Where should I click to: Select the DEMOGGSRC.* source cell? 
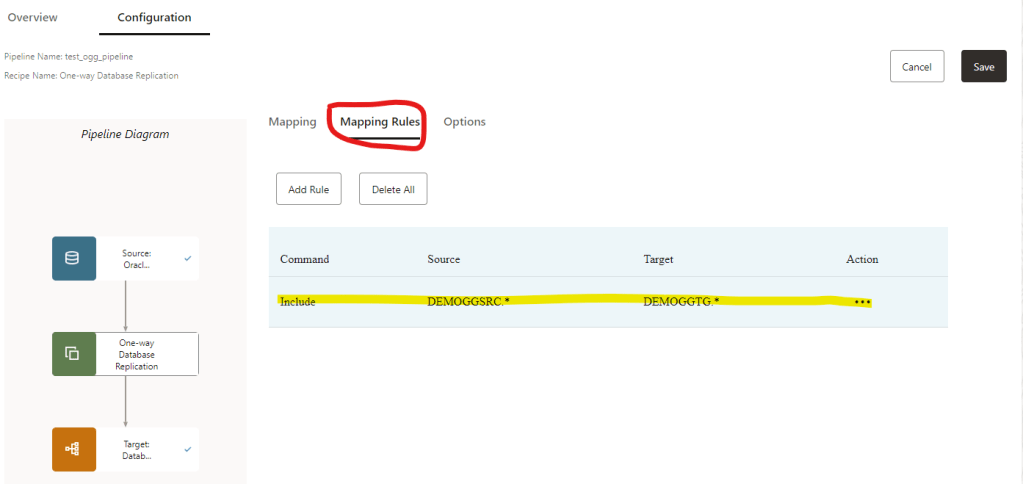pyautogui.click(x=468, y=301)
